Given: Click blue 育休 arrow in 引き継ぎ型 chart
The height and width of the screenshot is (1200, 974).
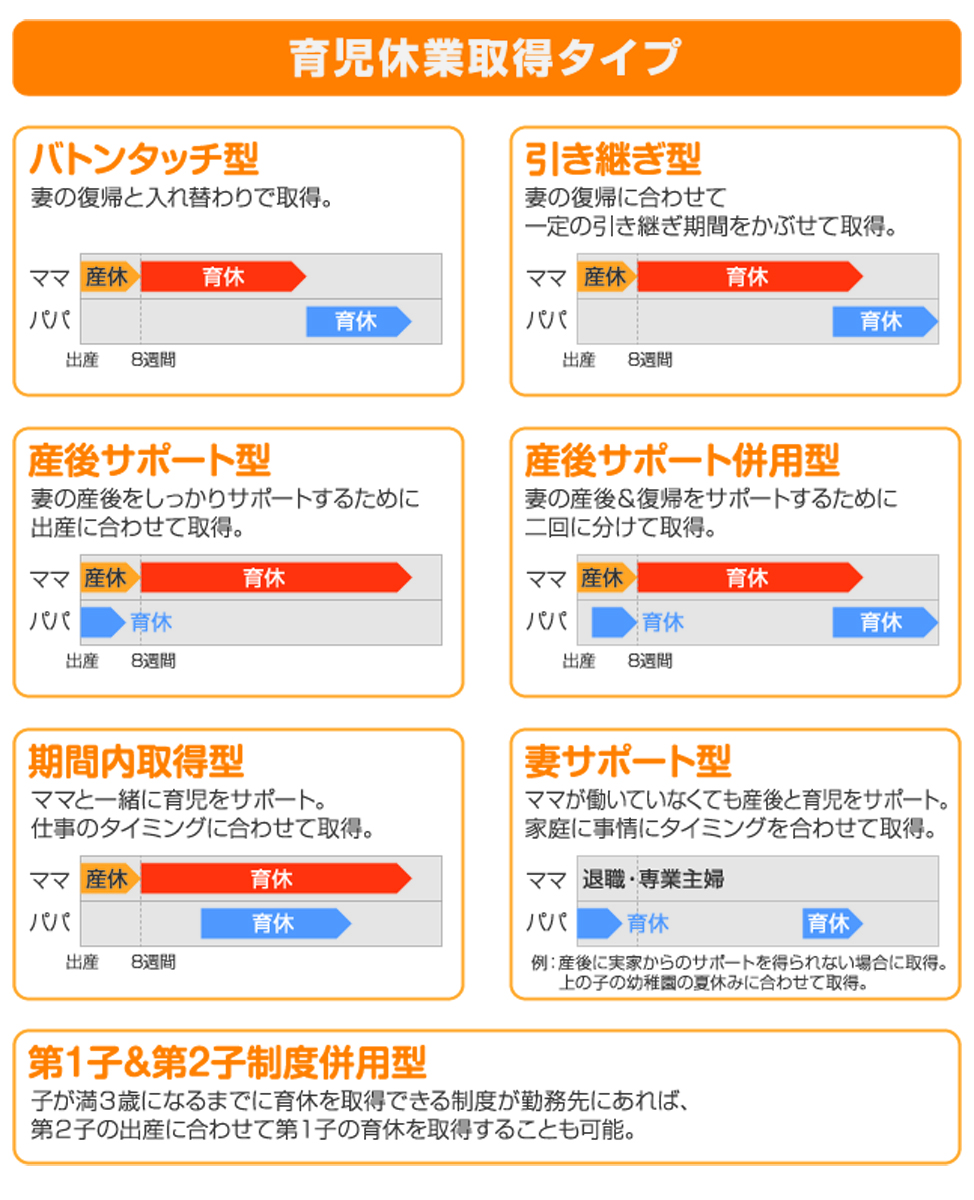Looking at the screenshot, I should [884, 321].
